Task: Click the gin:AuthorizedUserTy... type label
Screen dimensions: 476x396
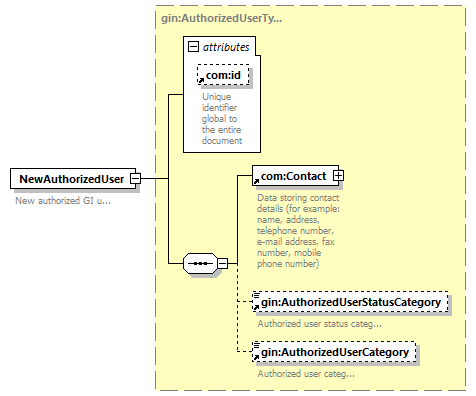Action: pyautogui.click(x=222, y=18)
